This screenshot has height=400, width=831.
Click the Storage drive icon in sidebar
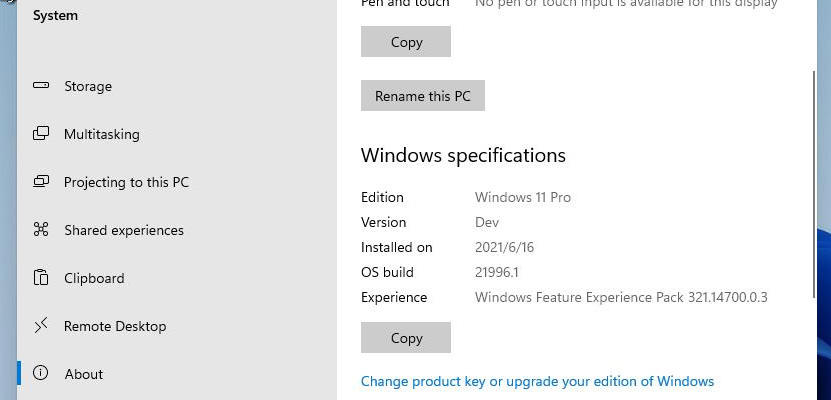coord(41,85)
